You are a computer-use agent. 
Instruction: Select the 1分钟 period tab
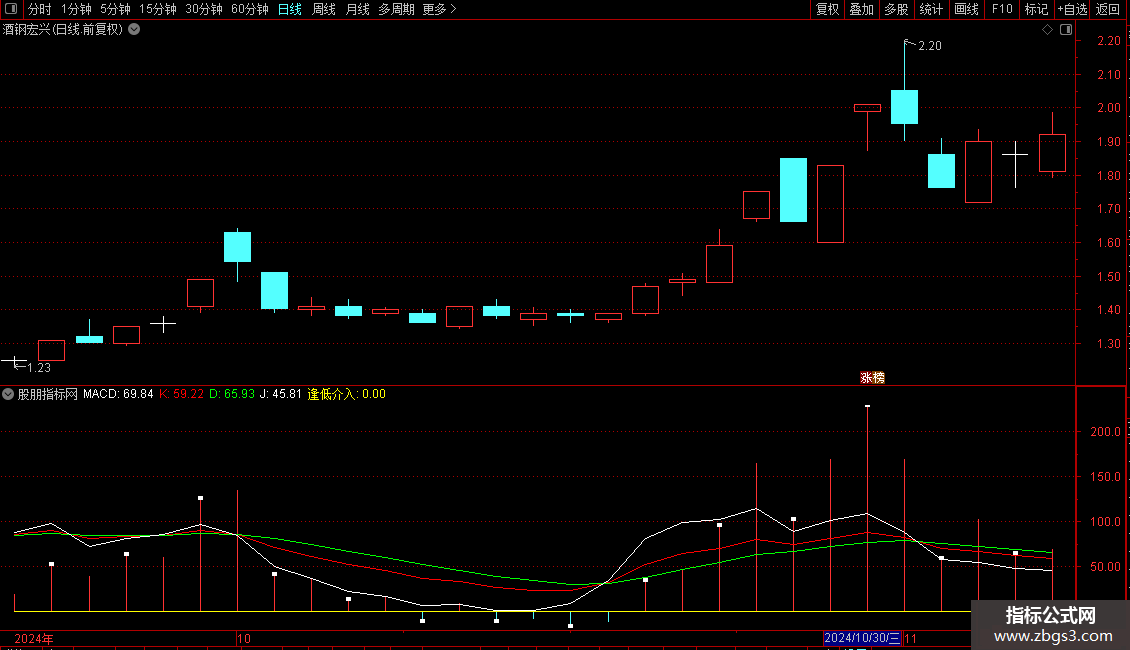tap(76, 9)
